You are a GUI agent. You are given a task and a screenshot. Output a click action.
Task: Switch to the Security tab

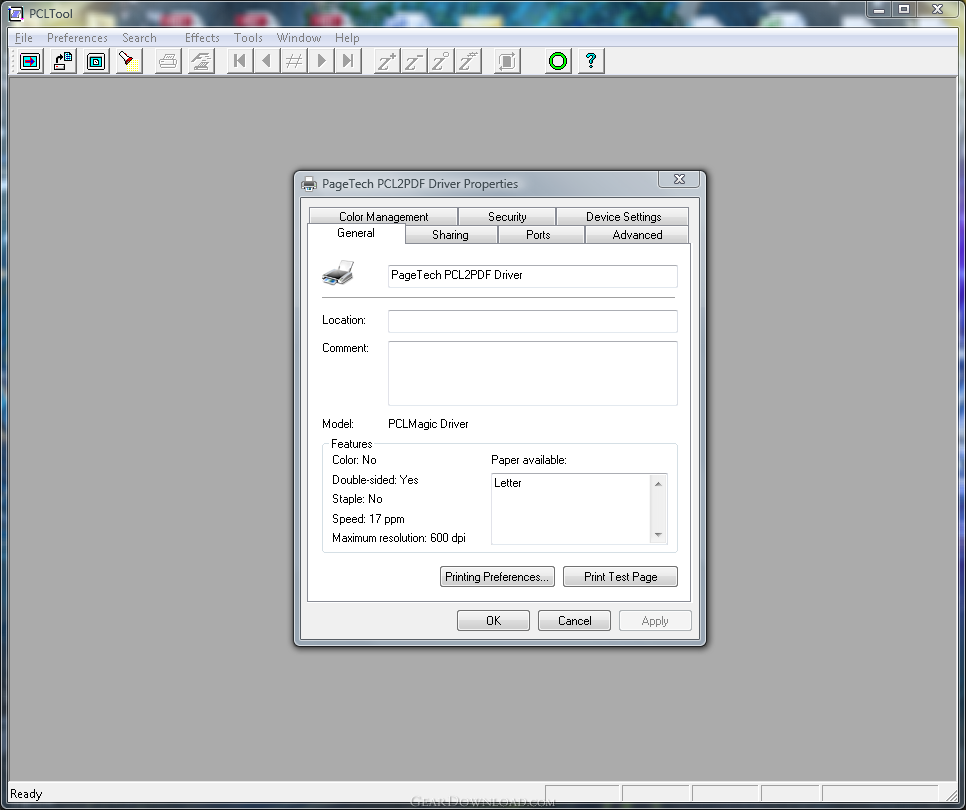pyautogui.click(x=507, y=217)
